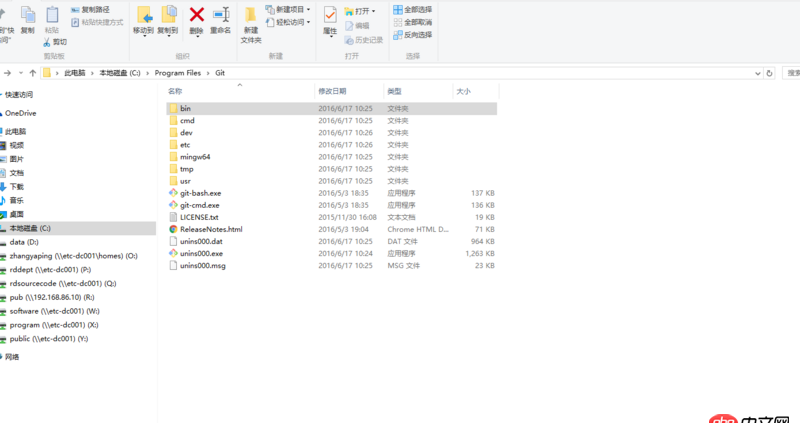Click 此电脑 in the address bar
Screen dimensions: 800x423
click(x=74, y=73)
